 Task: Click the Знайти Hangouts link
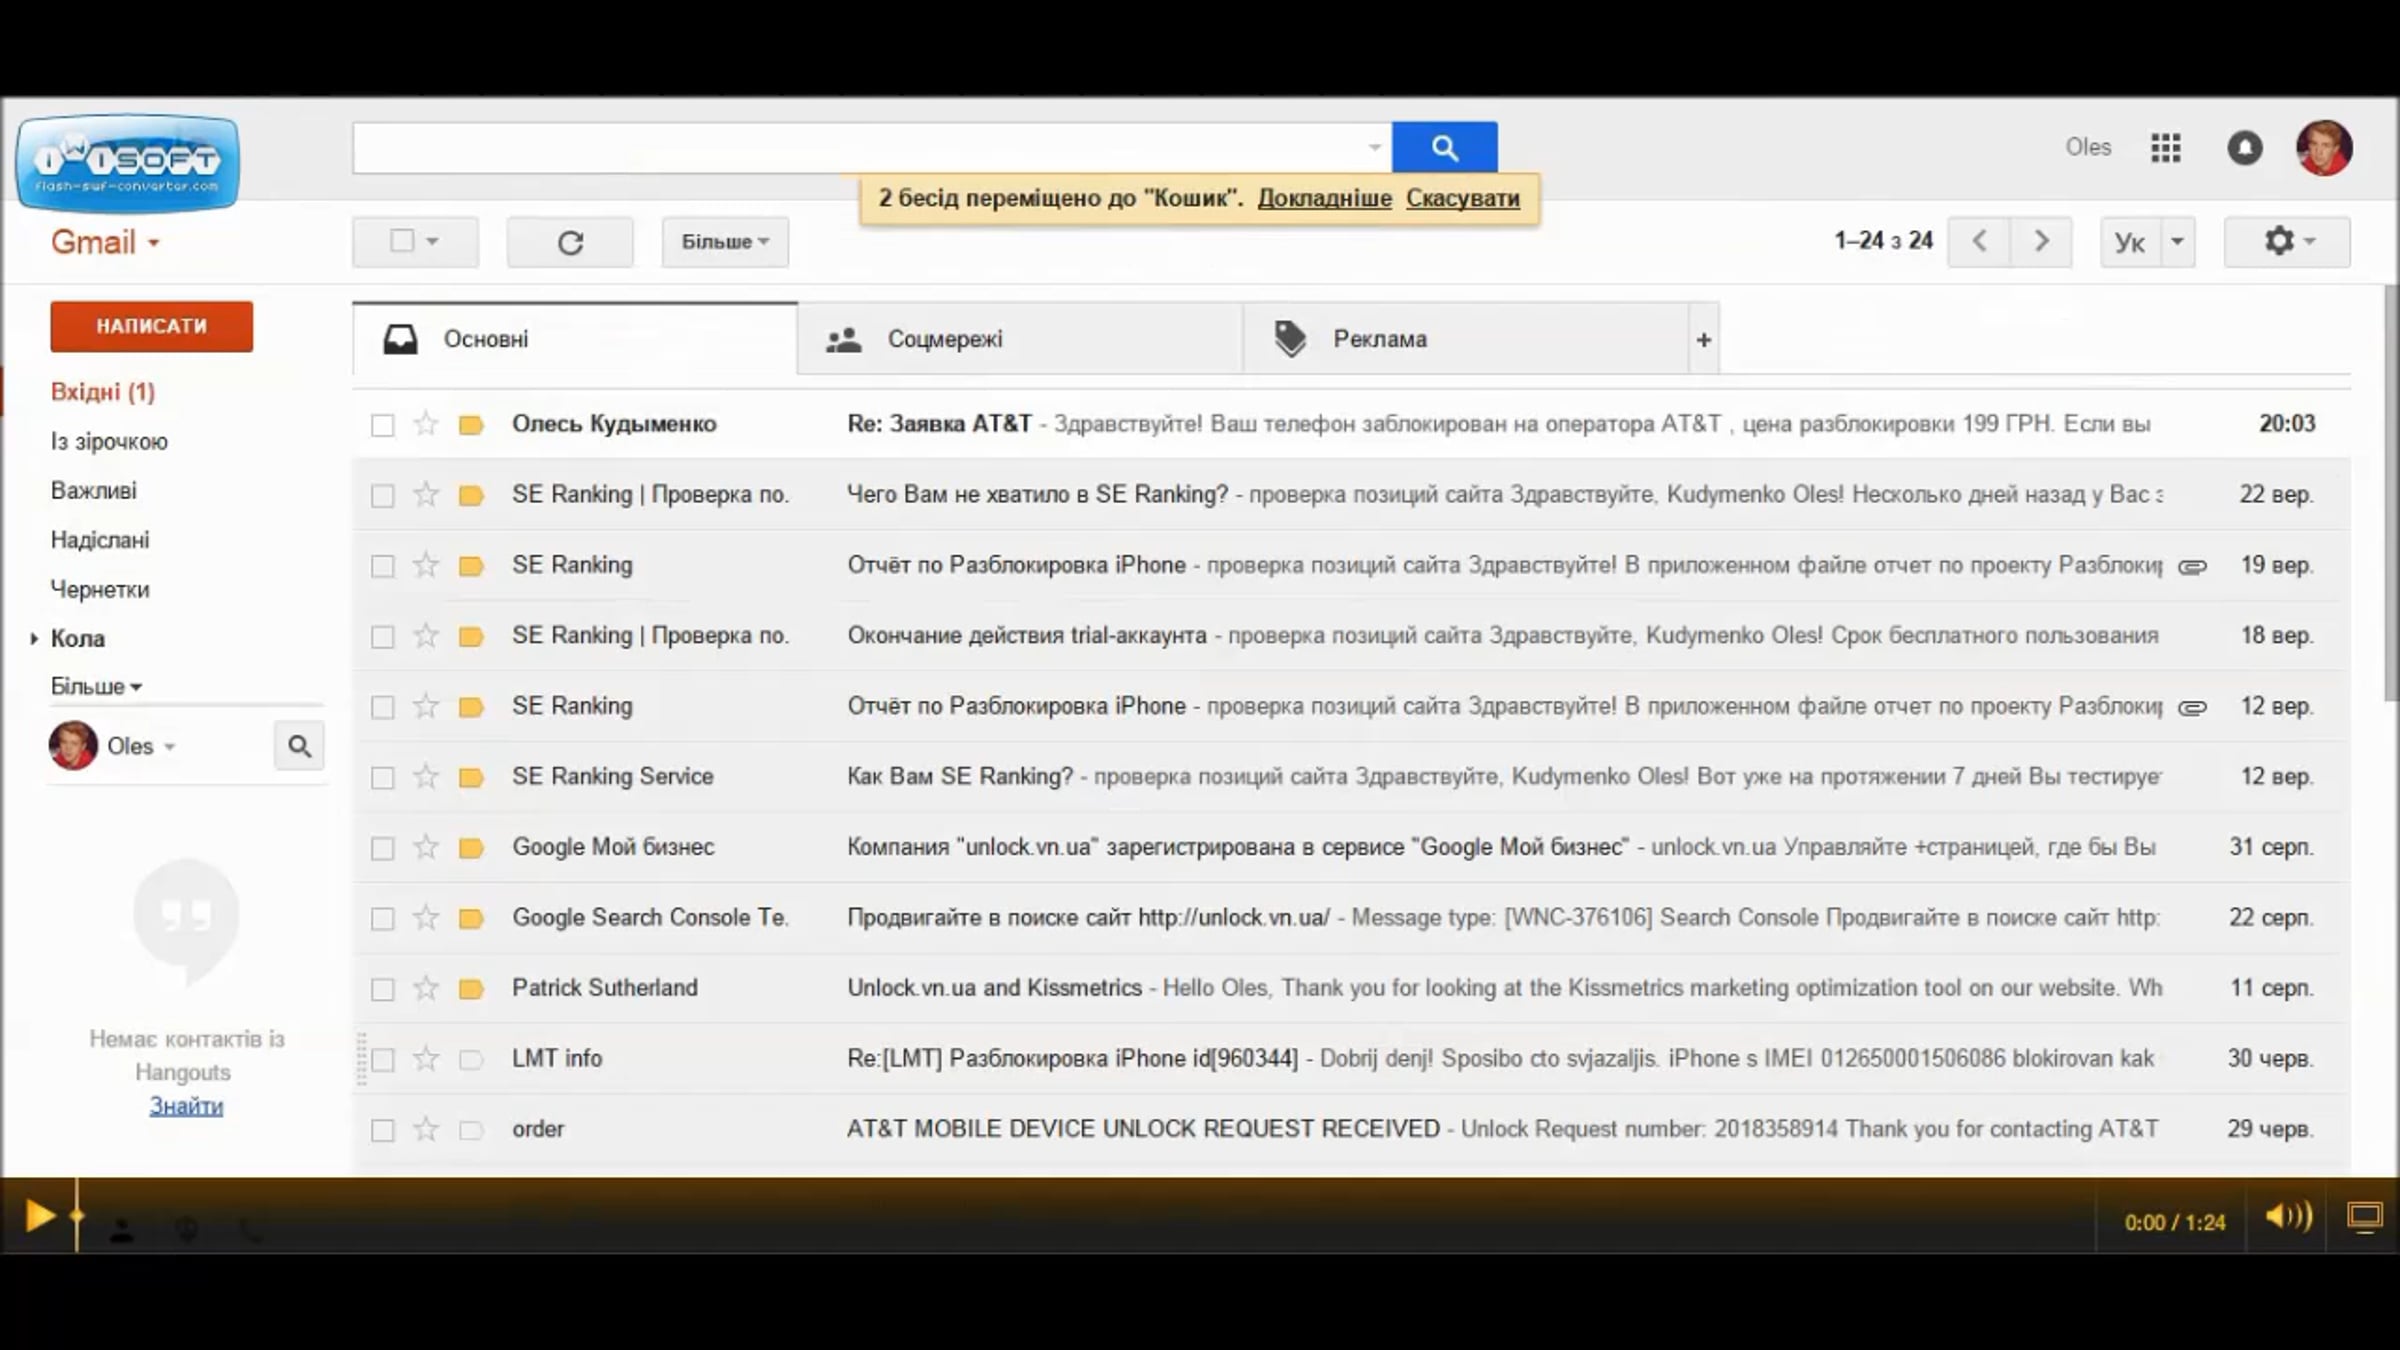(186, 1106)
